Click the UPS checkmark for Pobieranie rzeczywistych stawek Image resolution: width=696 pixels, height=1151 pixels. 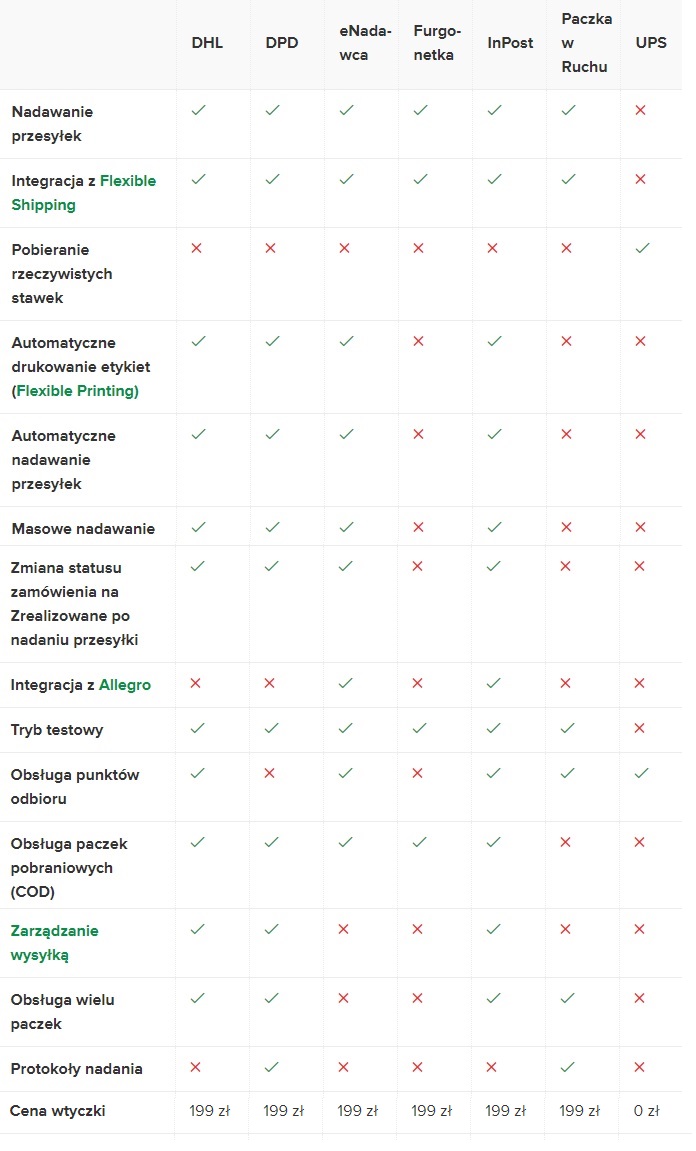pos(642,248)
